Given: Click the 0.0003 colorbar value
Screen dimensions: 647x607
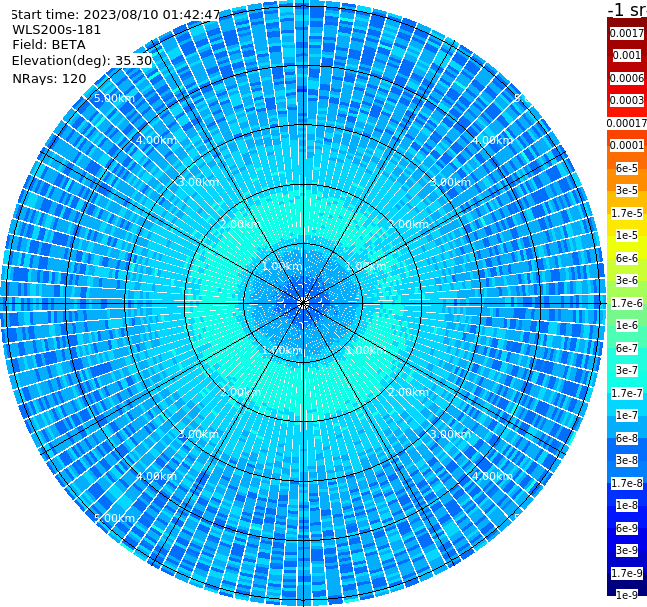Looking at the screenshot, I should click(x=627, y=100).
